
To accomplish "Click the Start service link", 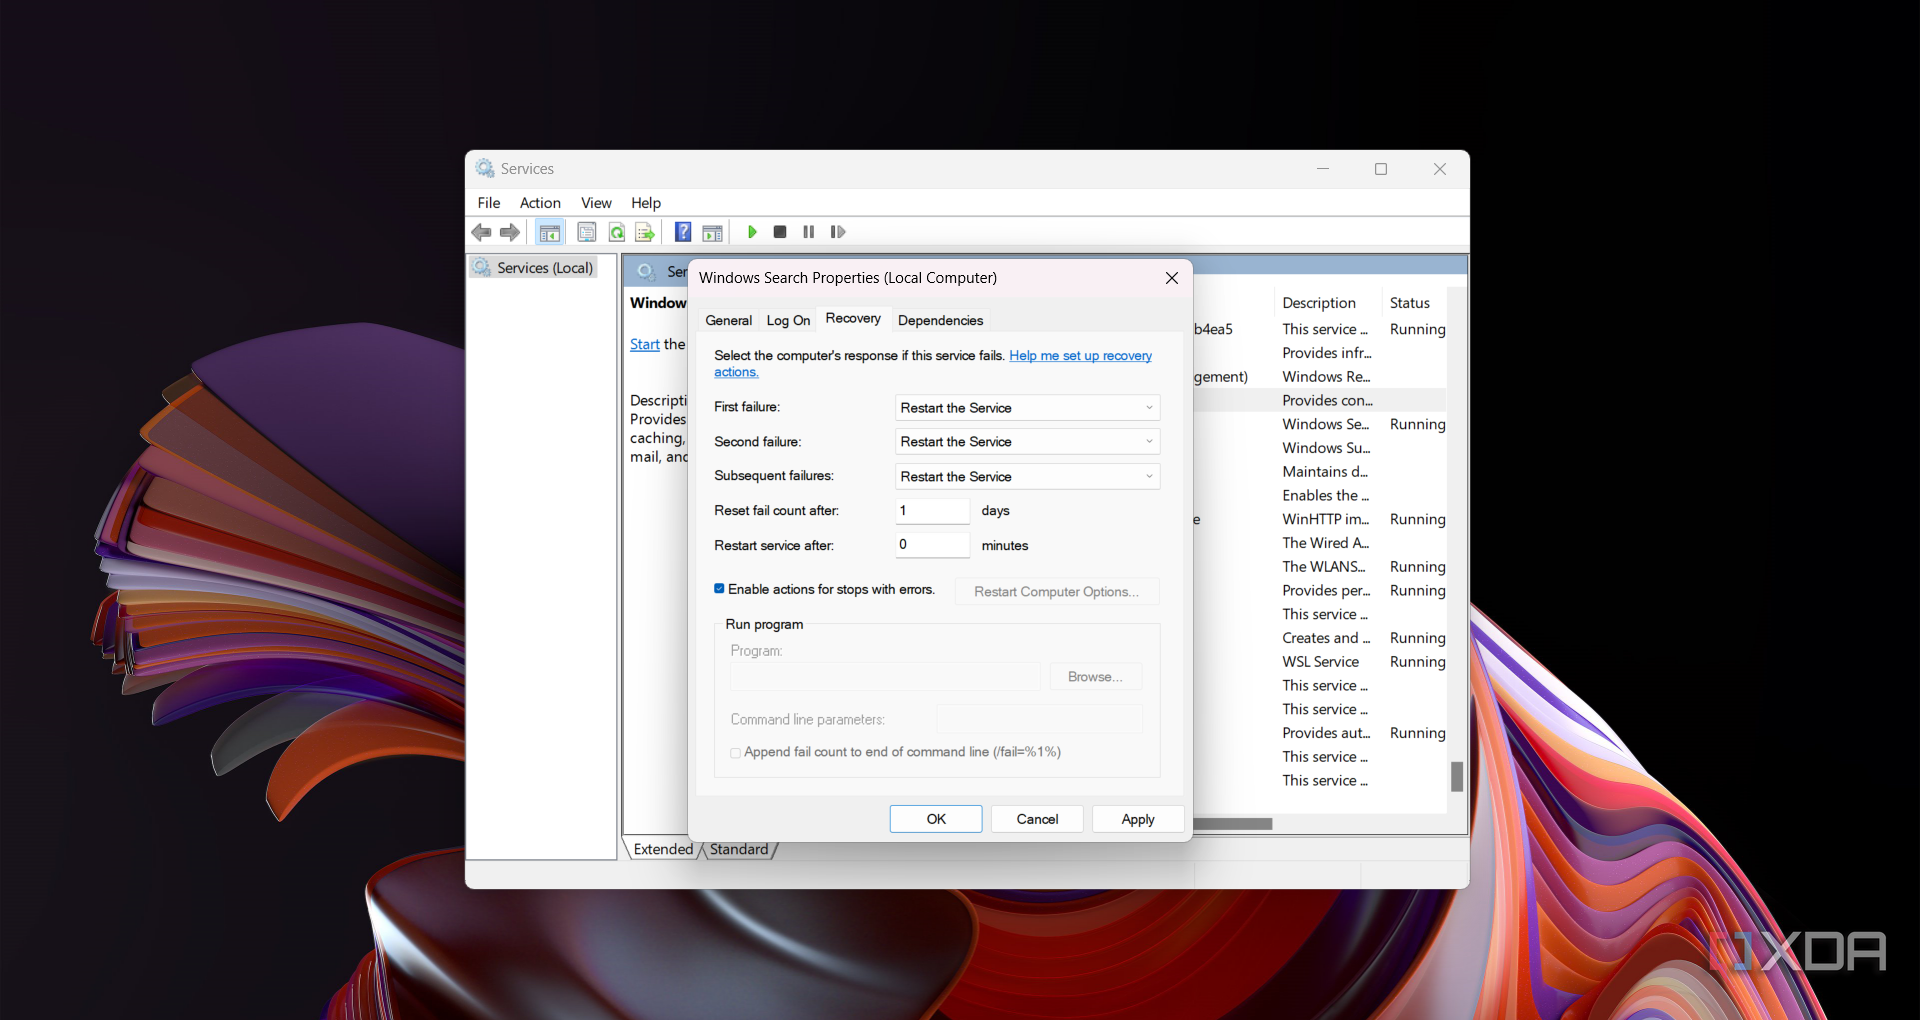I will (x=644, y=344).
